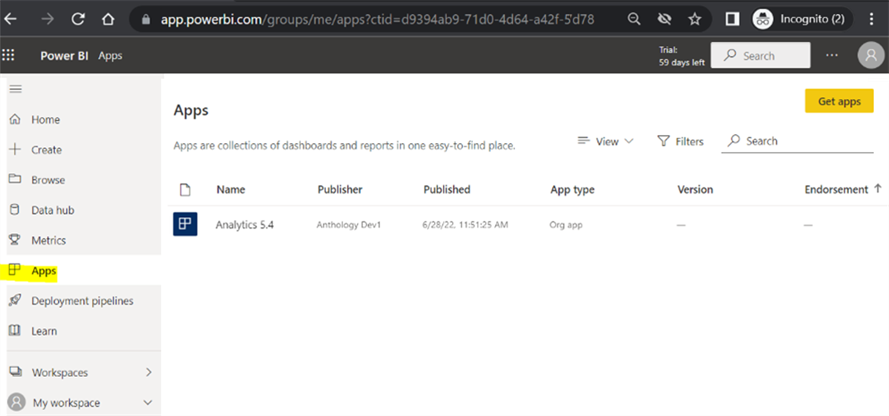The image size is (889, 416).
Task: Open Deployment pipelines in navigation
Action: (82, 301)
